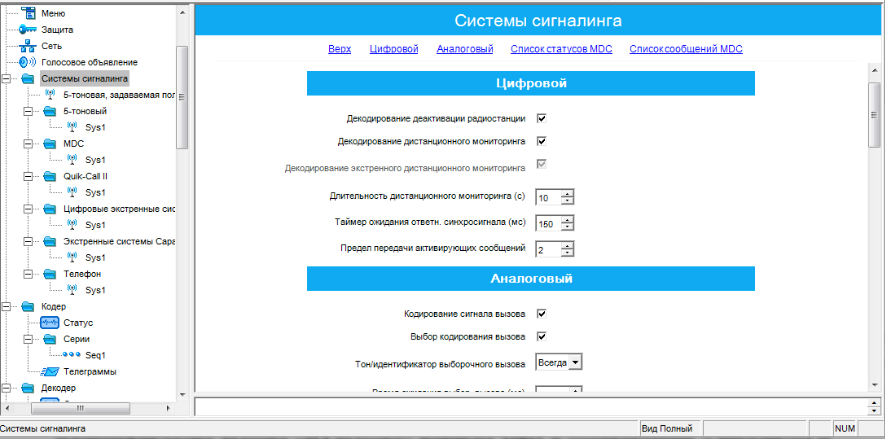Click the Цифровые экстренные folder icon
The width and height of the screenshot is (885, 439).
tap(50, 209)
